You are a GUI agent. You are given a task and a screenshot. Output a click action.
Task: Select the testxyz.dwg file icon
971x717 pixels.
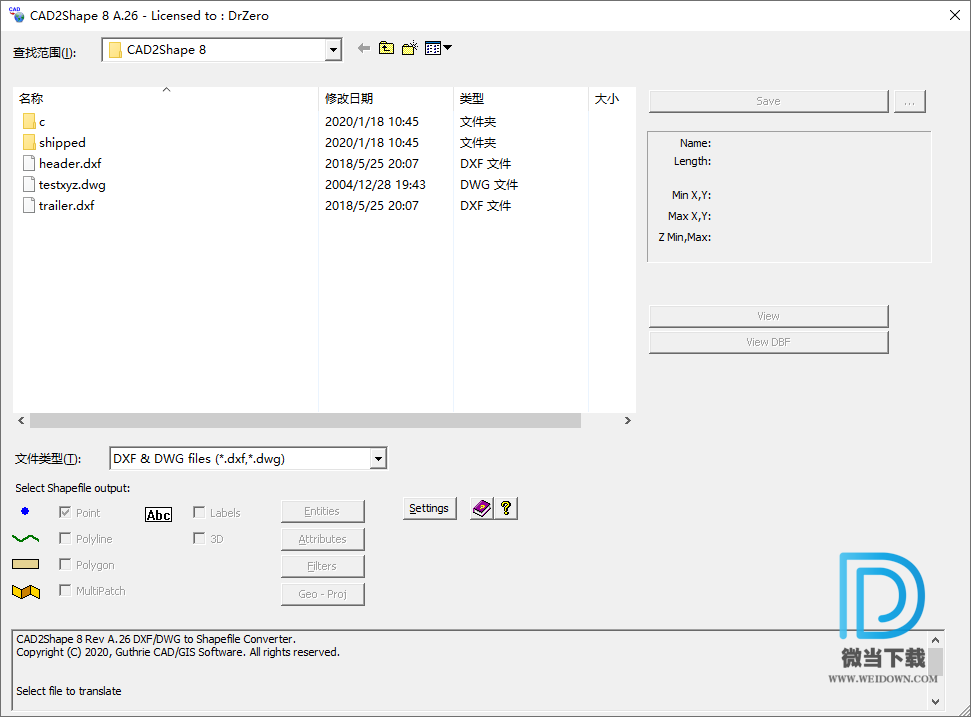tap(28, 185)
